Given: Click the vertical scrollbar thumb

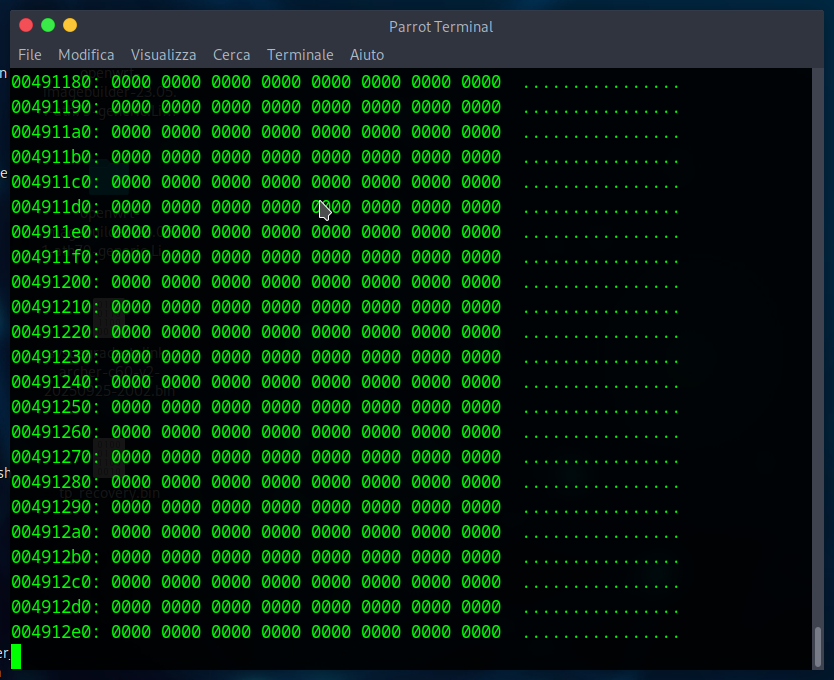Looking at the screenshot, I should [818, 645].
